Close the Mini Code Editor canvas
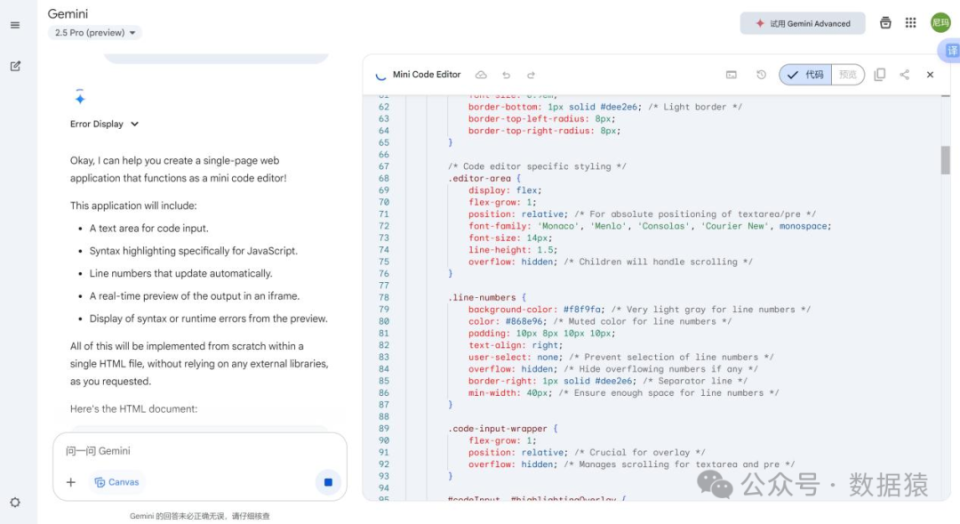Viewport: 960px width, 524px height. coord(930,75)
